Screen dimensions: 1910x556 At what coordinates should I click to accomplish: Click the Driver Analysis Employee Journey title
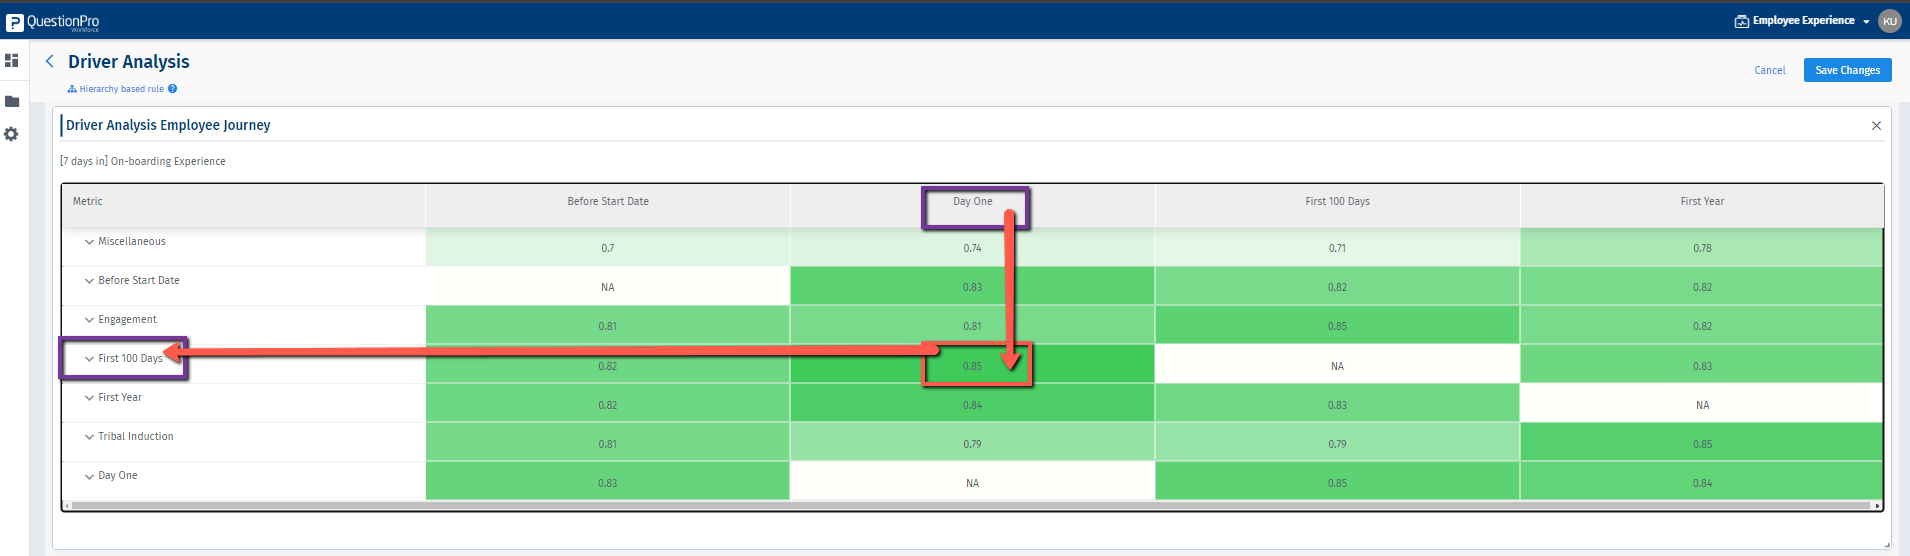(x=168, y=125)
